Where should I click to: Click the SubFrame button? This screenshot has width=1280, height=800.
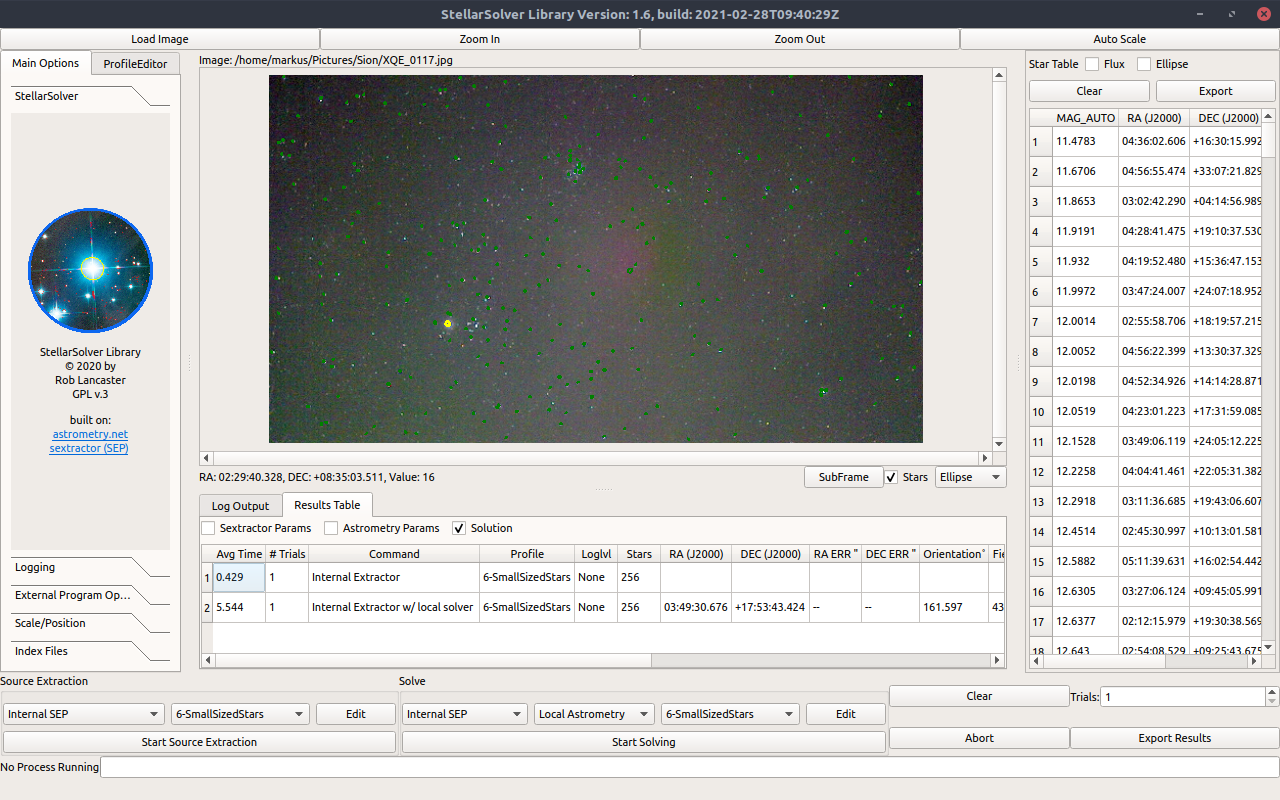[844, 477]
